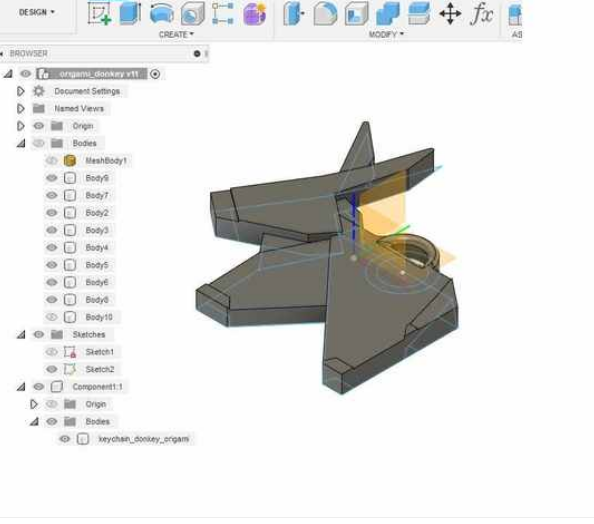Select keychain_donkey_origami body in browser
594x524 pixels.
[144, 439]
